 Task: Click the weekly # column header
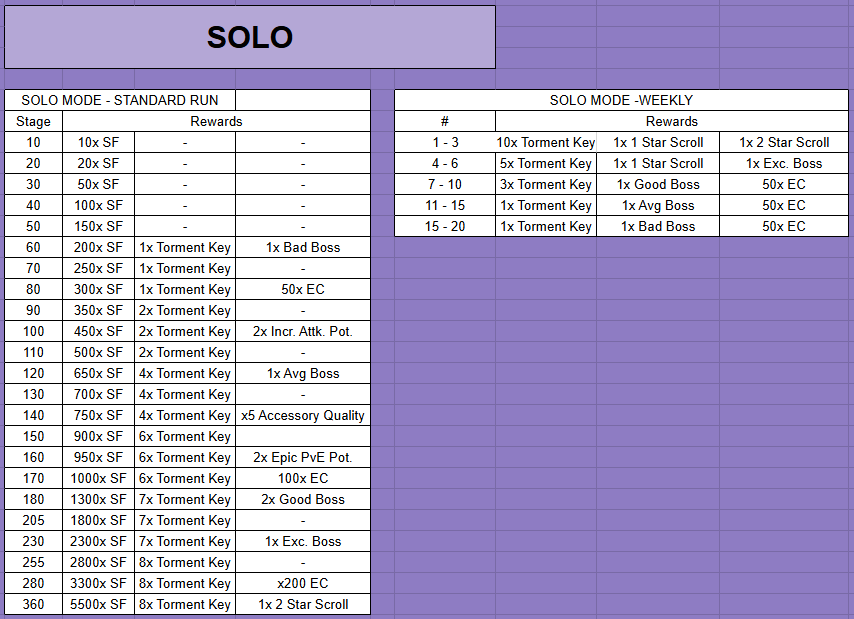click(445, 121)
